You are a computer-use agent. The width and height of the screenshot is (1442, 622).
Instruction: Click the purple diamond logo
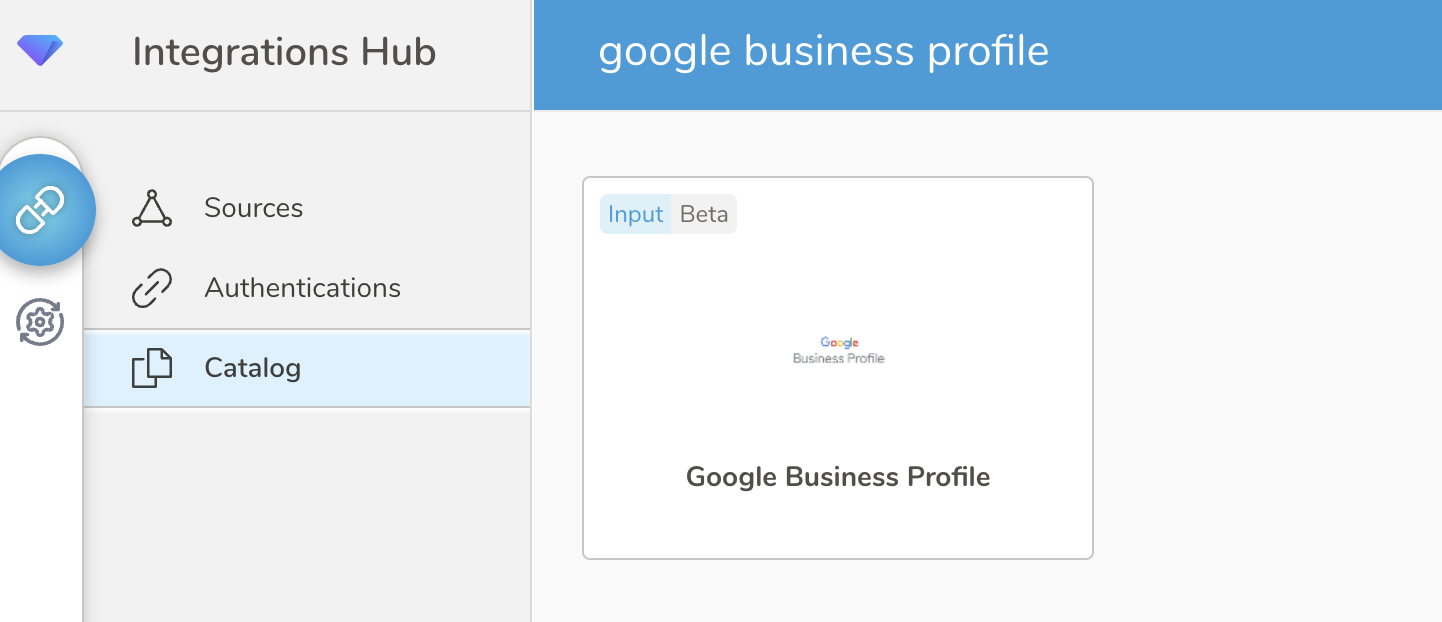[40, 50]
